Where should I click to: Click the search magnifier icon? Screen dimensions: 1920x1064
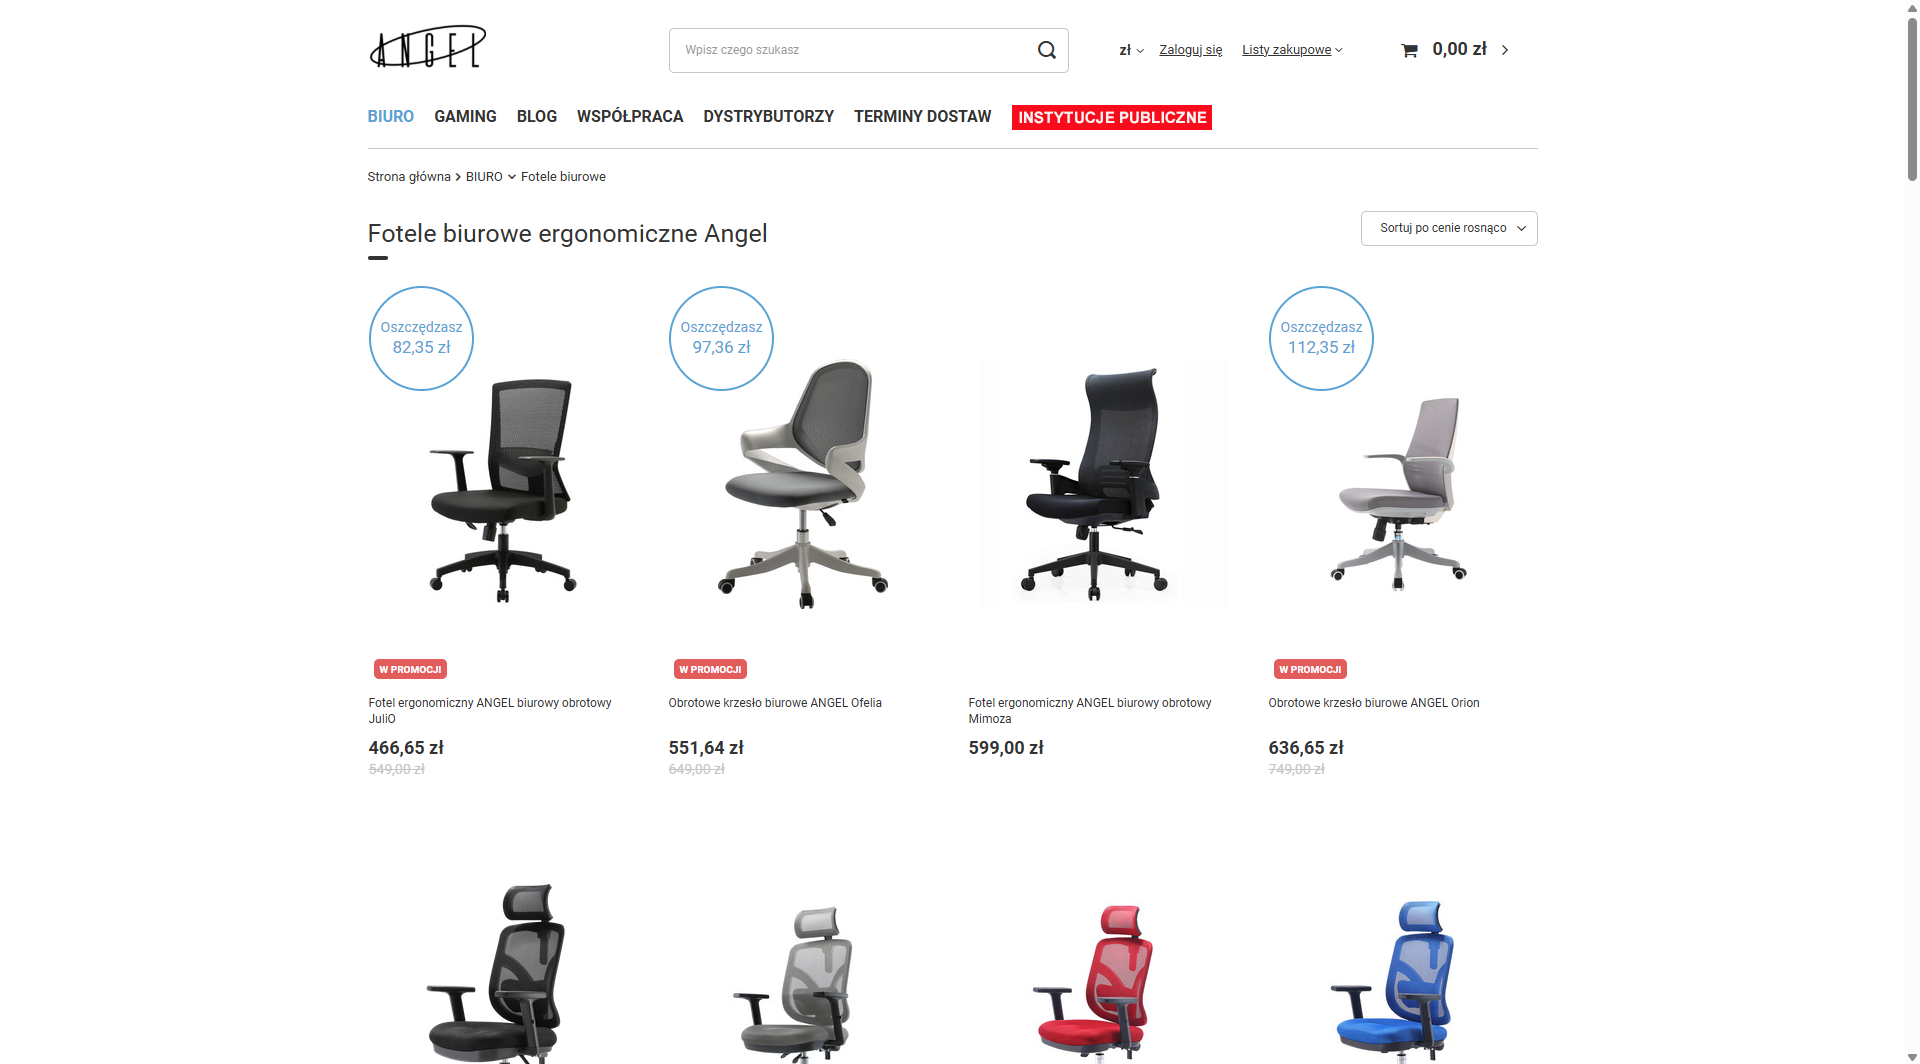pos(1046,50)
